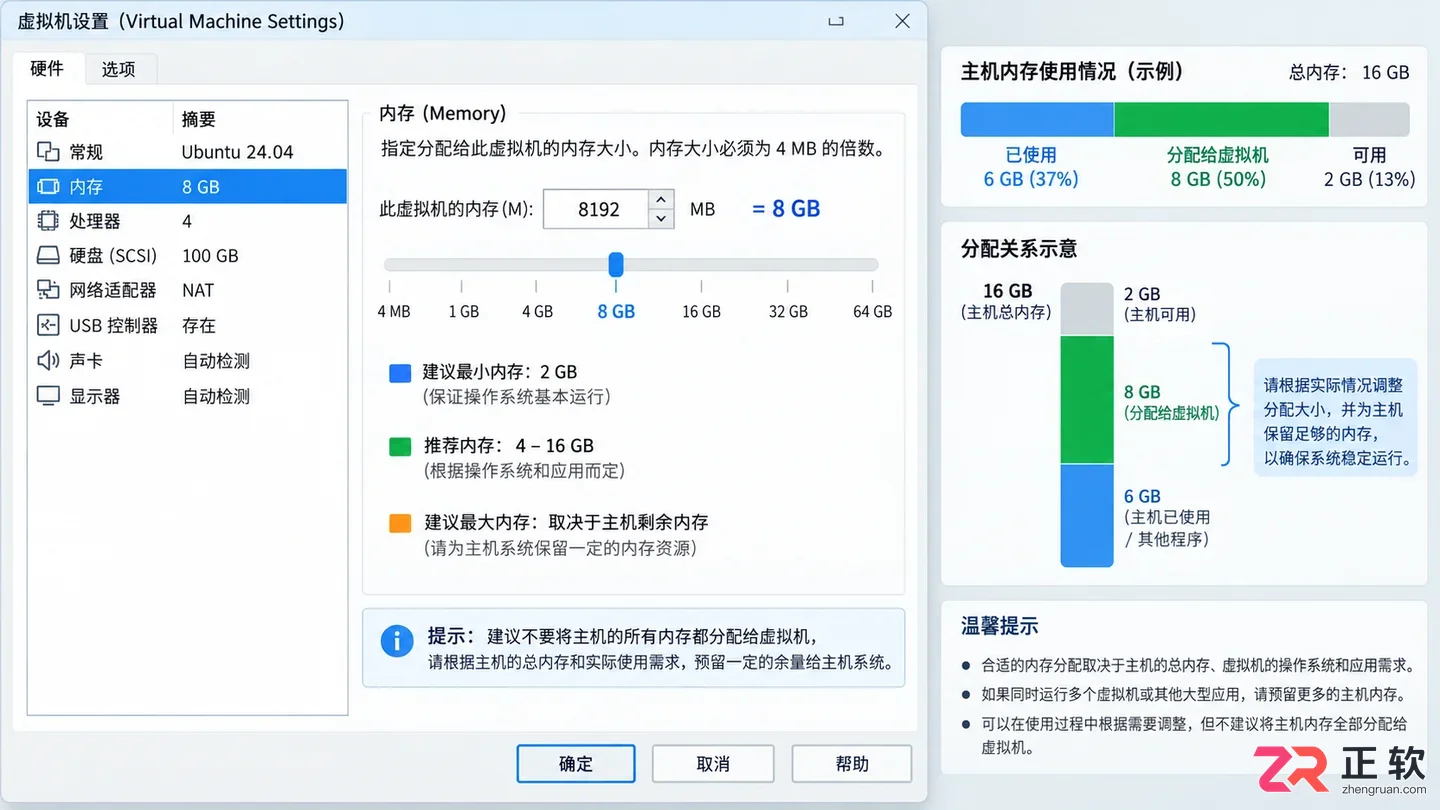Viewport: 1440px width, 810px height.
Task: Click the Ubuntu 24.04 summary text
Action: tap(237, 152)
